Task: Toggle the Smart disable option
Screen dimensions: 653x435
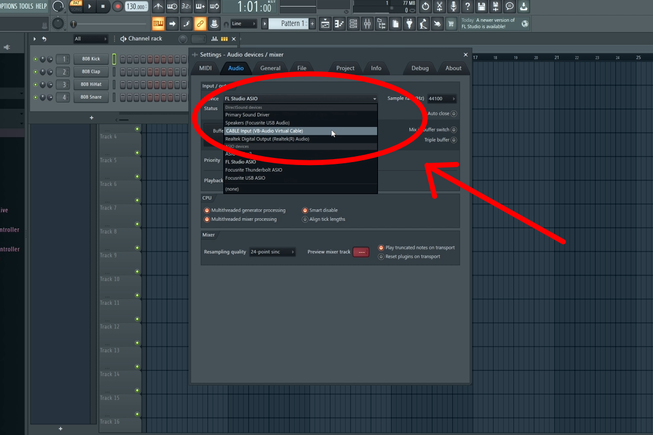Action: point(320,210)
